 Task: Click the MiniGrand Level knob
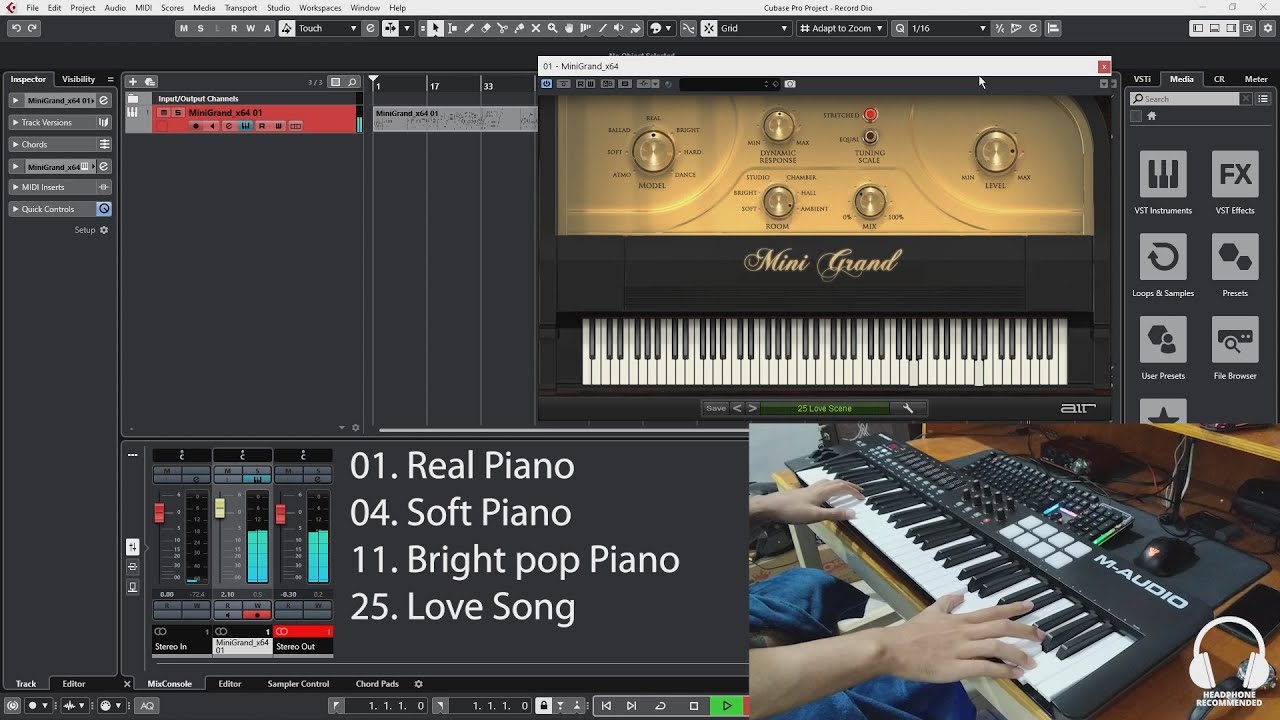coord(996,151)
